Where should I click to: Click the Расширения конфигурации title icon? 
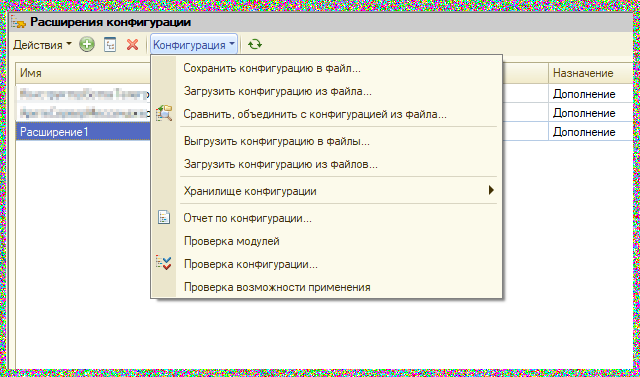pyautogui.click(x=18, y=22)
